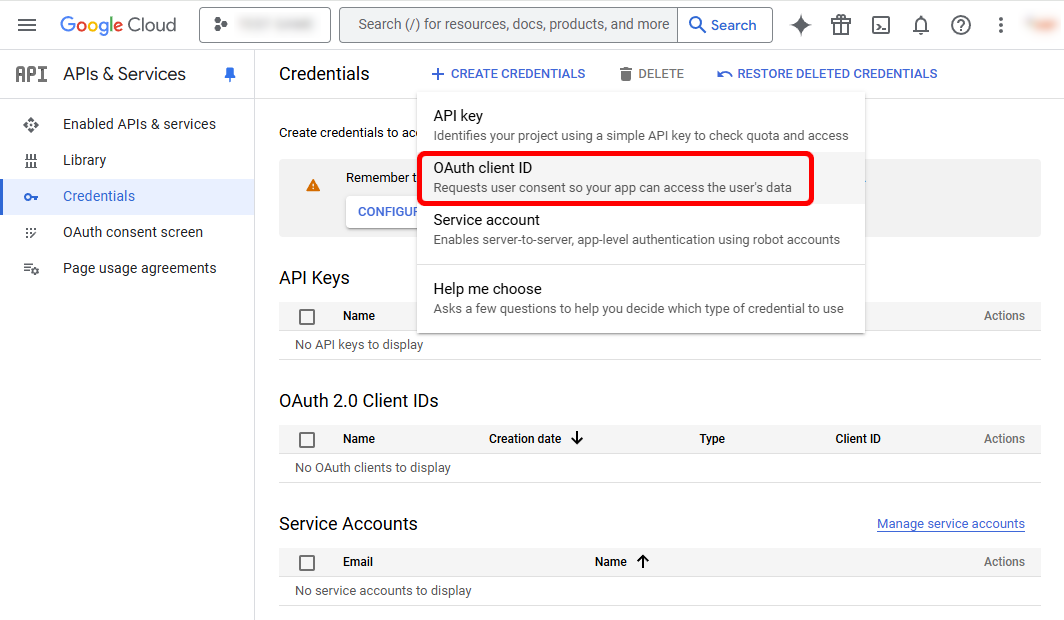The image size is (1064, 620).
Task: Click the warning triangle icon
Action: [x=313, y=185]
